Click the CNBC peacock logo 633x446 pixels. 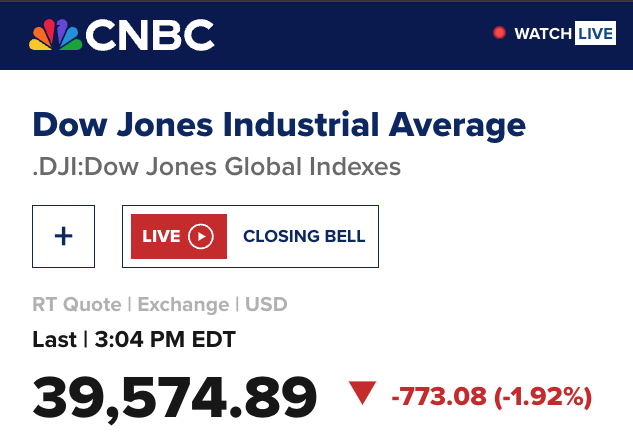pos(55,36)
